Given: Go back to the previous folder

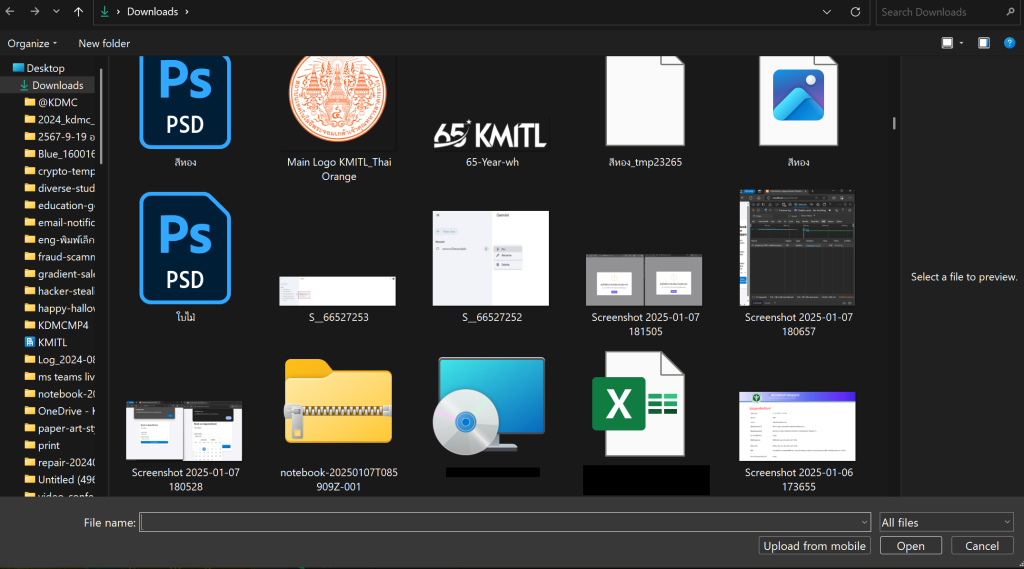Looking at the screenshot, I should (11, 12).
